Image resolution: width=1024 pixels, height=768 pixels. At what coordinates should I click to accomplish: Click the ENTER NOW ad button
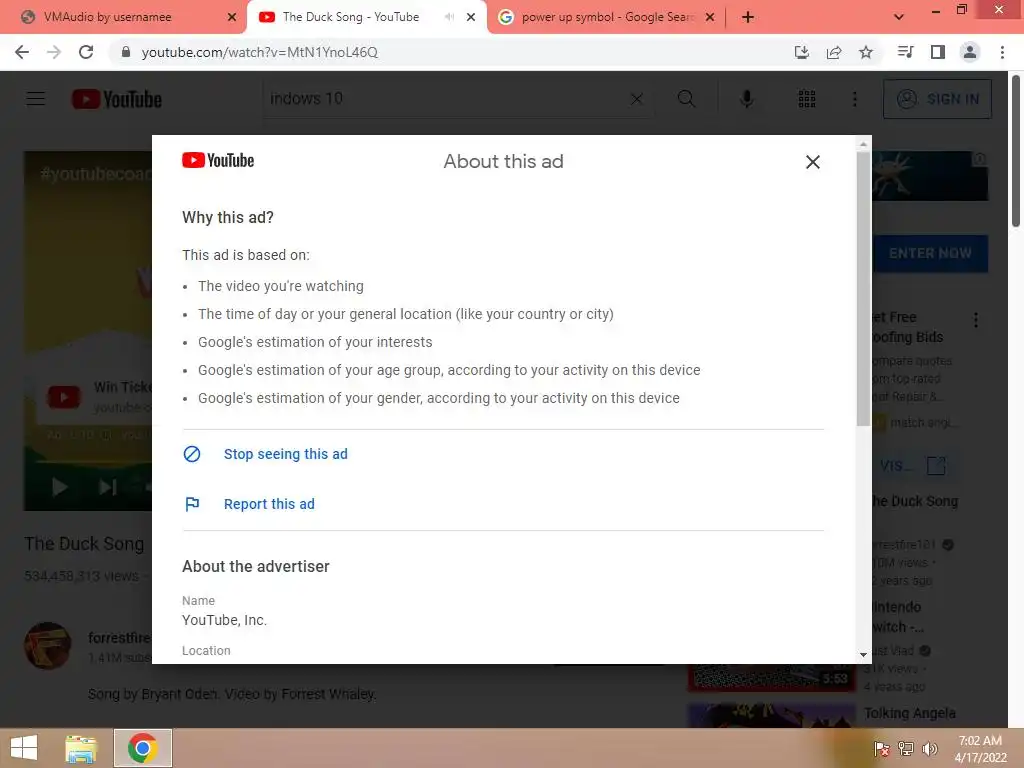(930, 253)
